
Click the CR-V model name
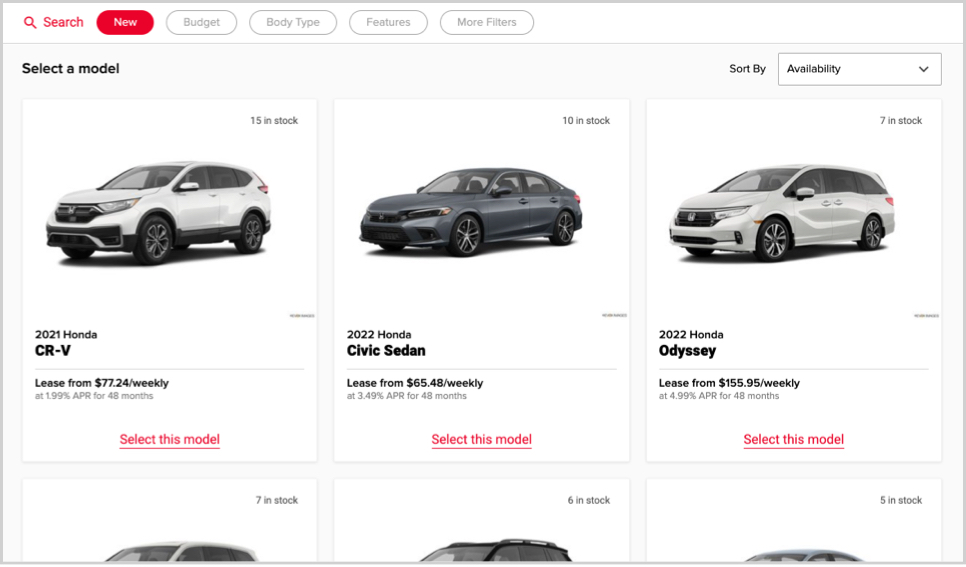(53, 351)
